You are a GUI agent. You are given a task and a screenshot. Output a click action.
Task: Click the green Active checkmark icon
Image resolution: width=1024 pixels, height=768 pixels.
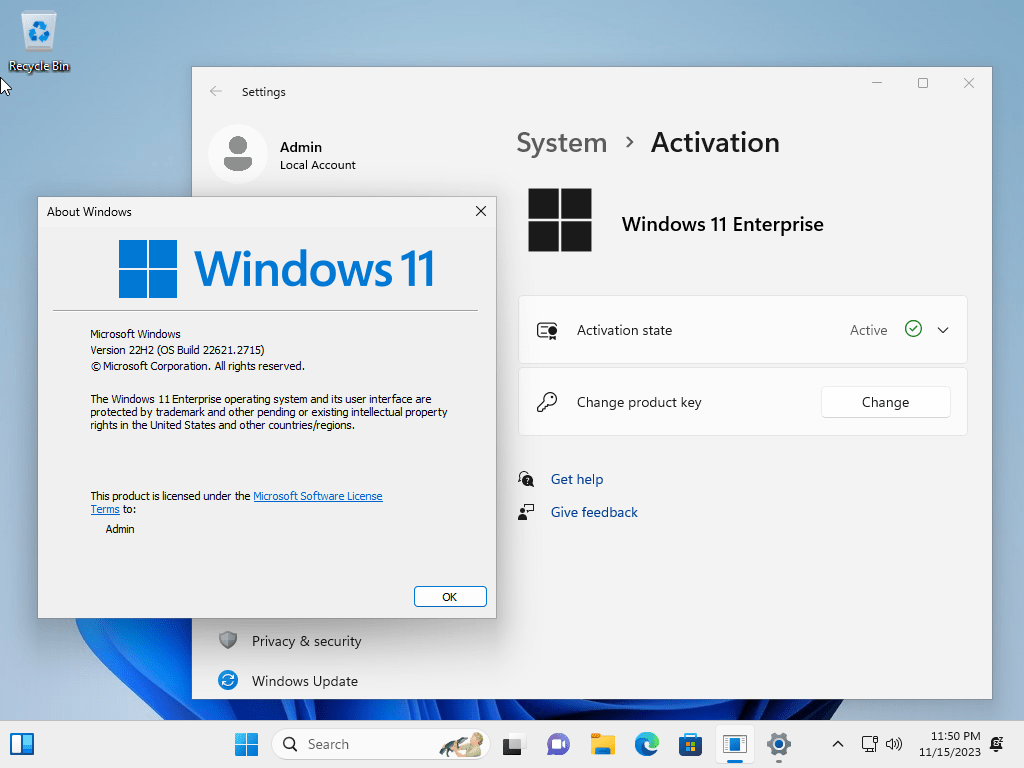913,329
